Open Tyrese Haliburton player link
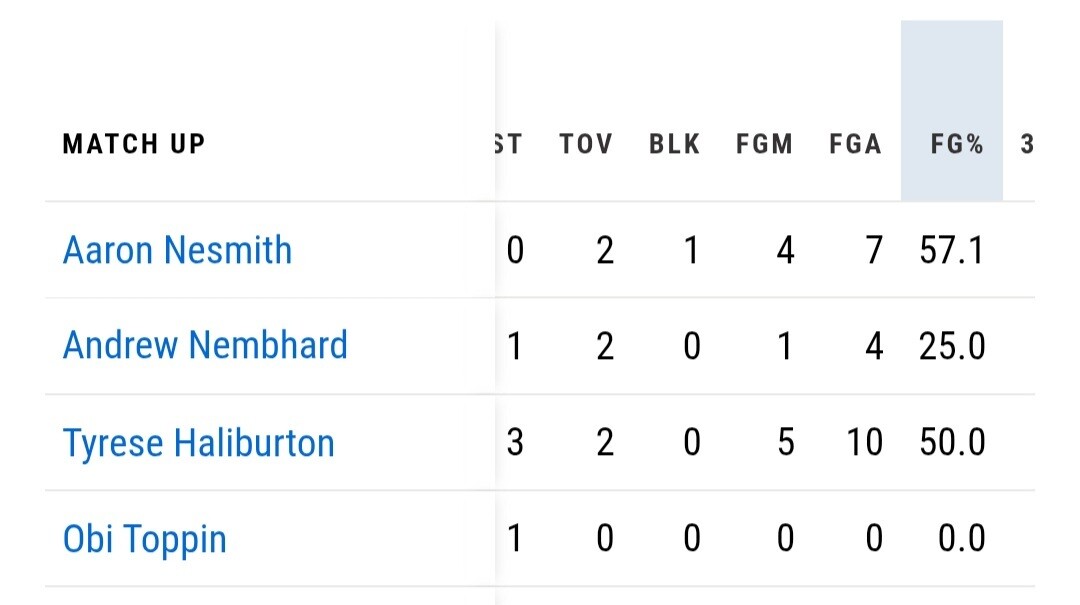Screen dimensions: 1080x605 [198, 442]
